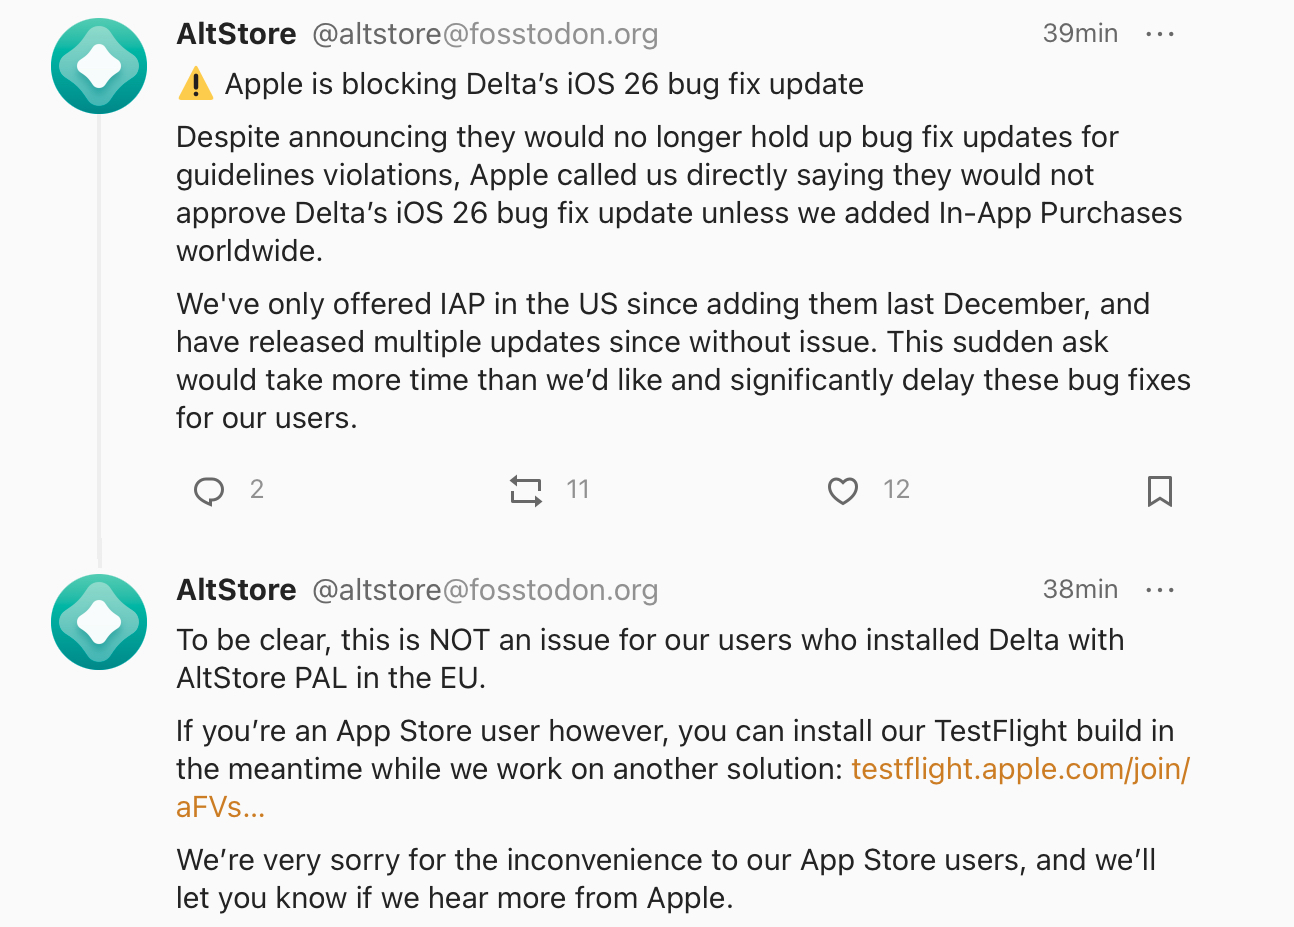Bookmark the Delta iOS 26 bug fix post
1294x927 pixels.
(x=1159, y=491)
